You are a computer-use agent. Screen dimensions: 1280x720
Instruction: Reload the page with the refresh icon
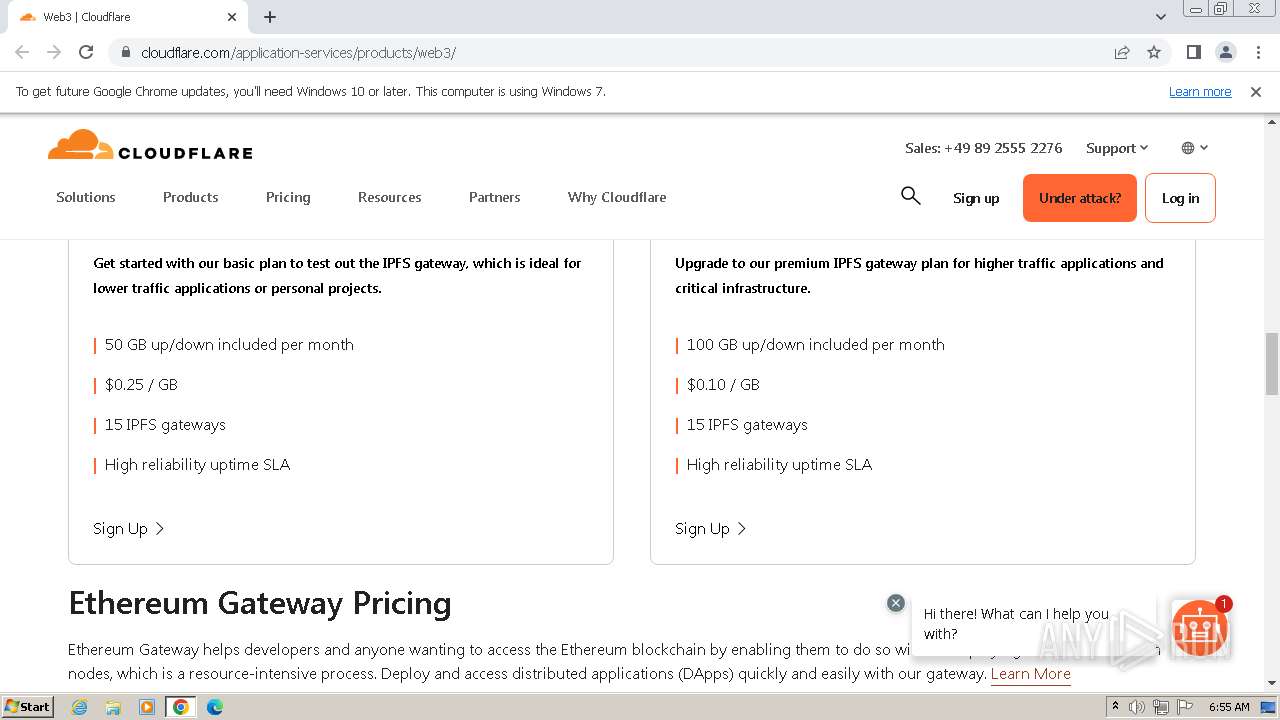coord(86,52)
